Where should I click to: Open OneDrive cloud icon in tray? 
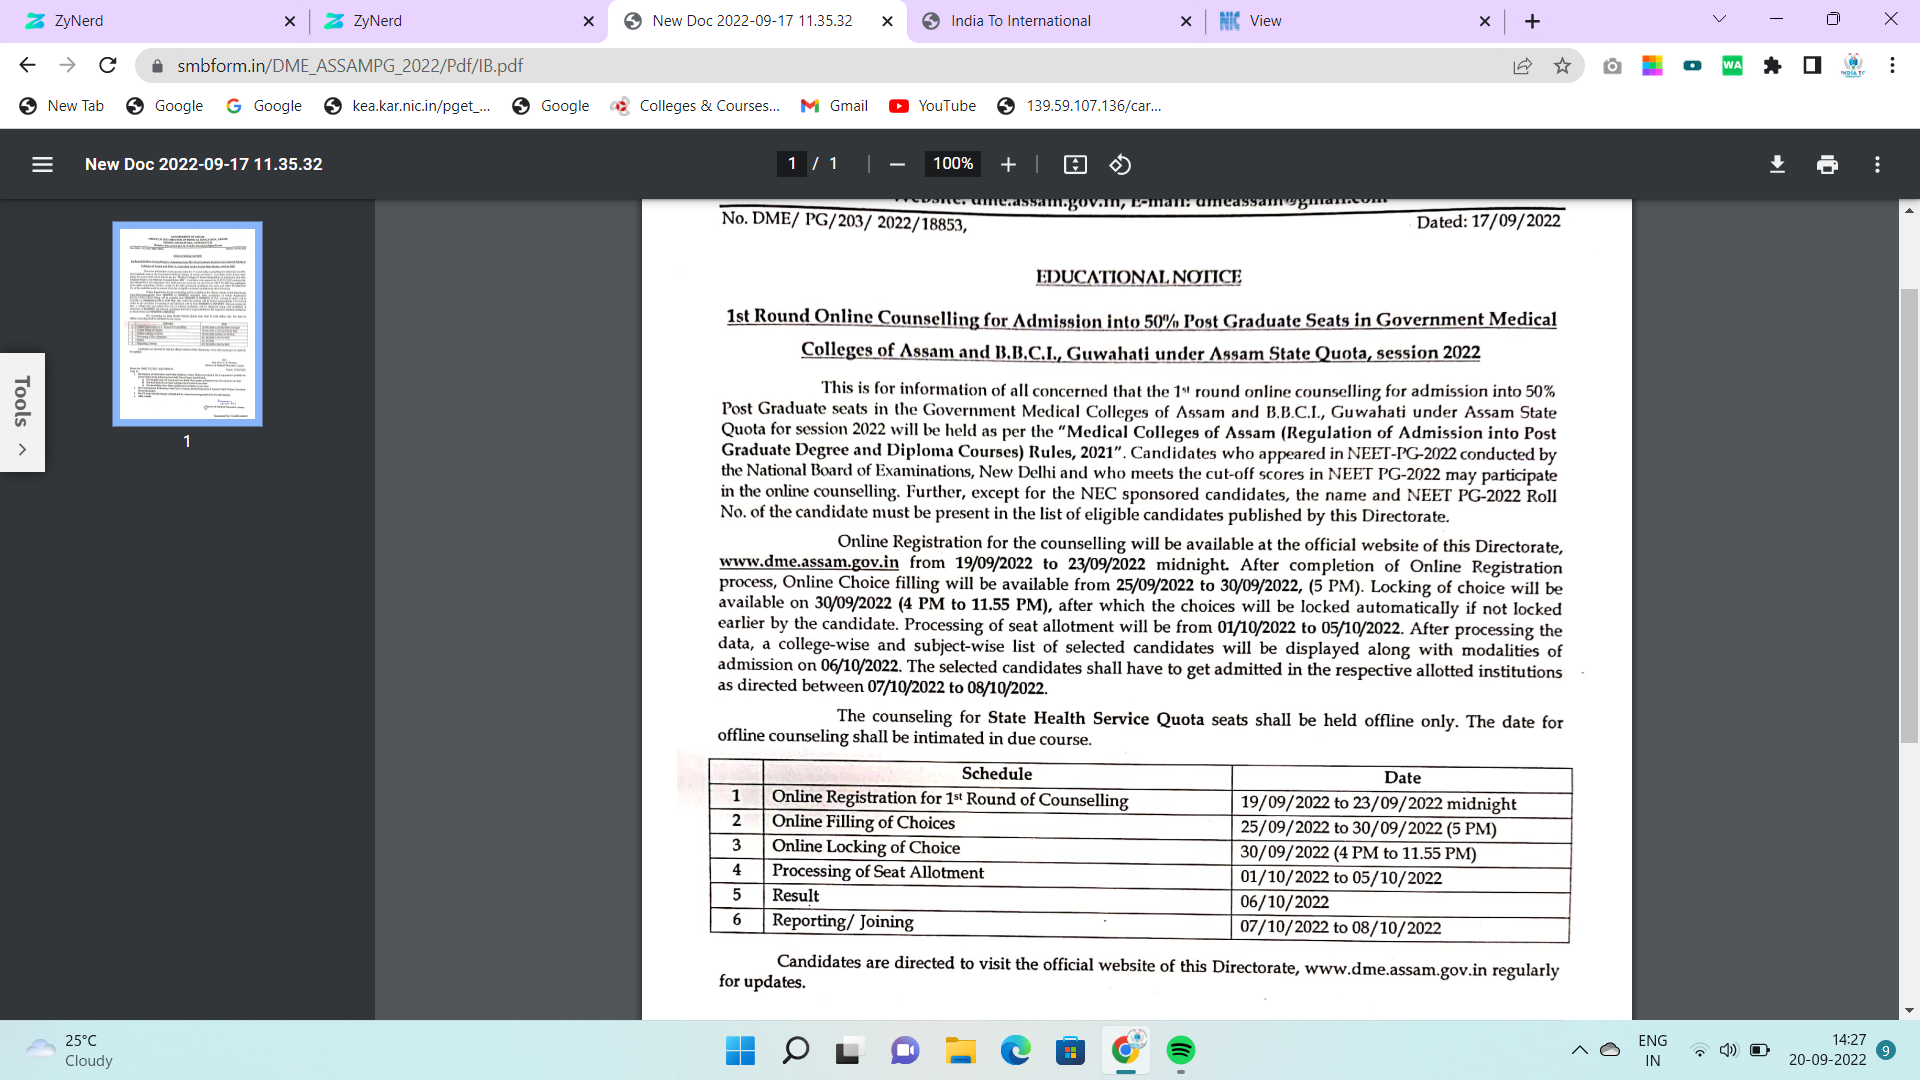pyautogui.click(x=1610, y=1050)
